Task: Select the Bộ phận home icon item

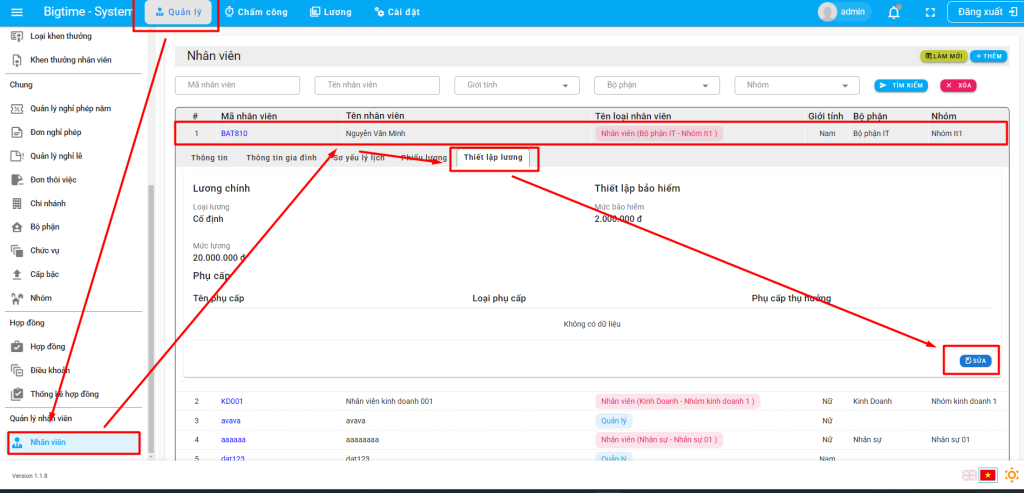Action: 17,227
